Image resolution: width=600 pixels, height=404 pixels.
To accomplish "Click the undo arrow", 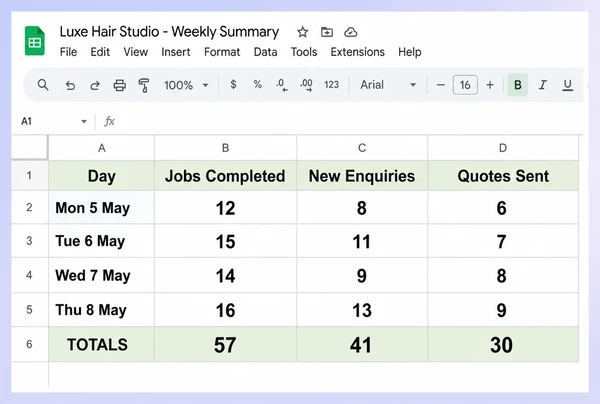I will point(70,85).
